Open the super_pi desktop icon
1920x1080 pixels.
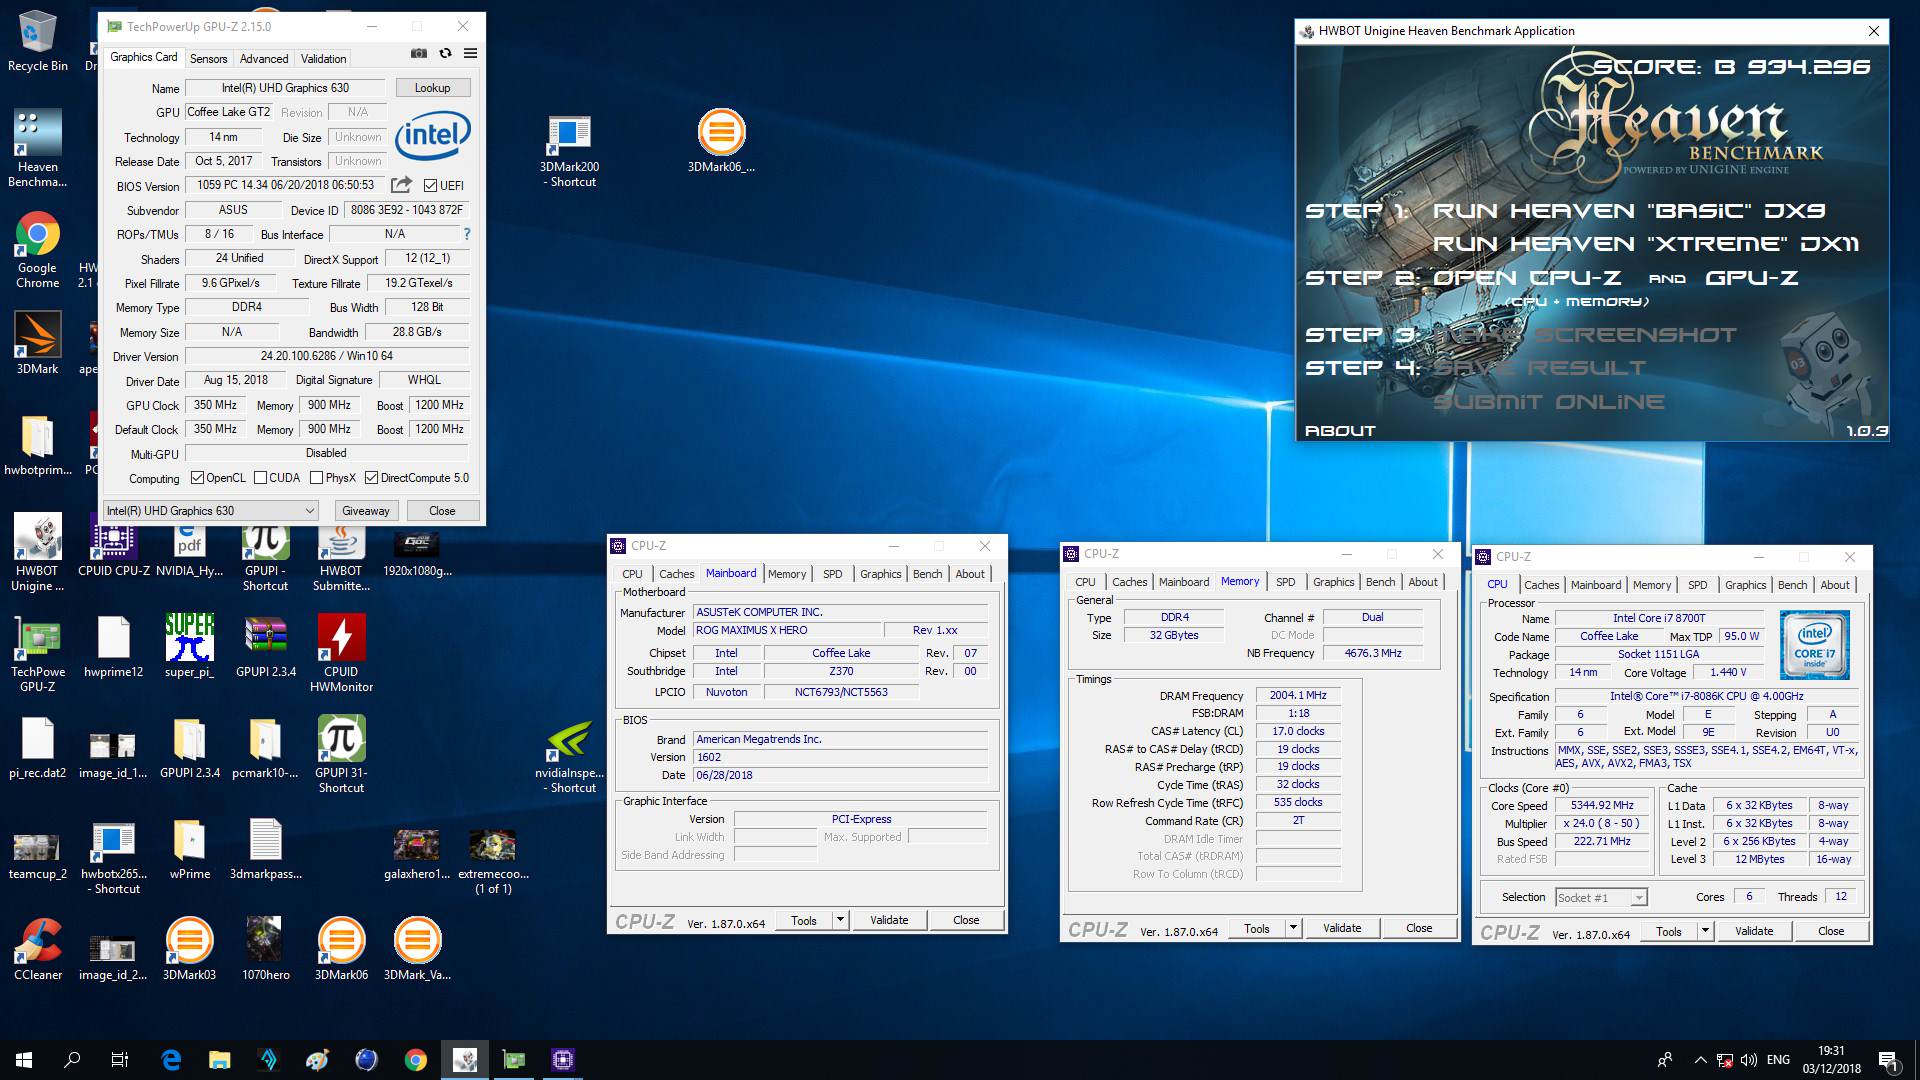(189, 645)
